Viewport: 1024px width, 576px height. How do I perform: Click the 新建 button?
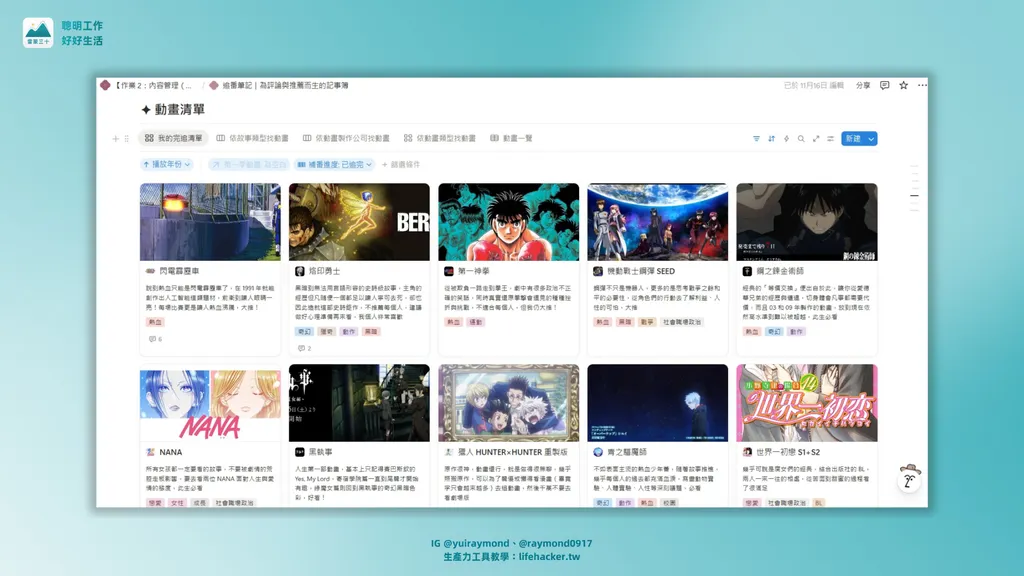852,139
